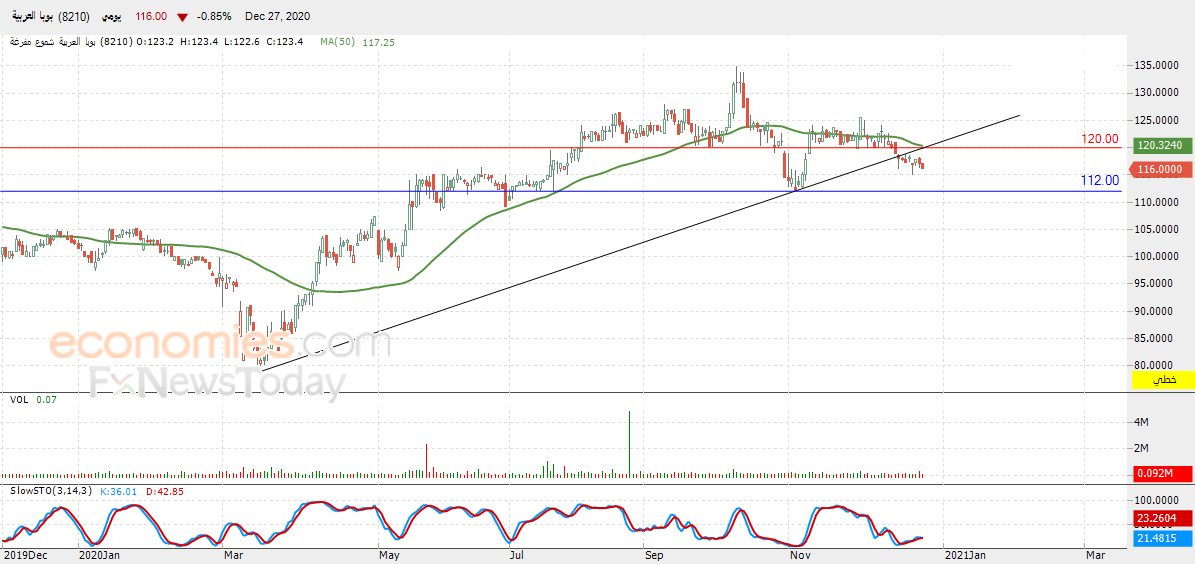Click the VOL indicator label

coord(19,399)
